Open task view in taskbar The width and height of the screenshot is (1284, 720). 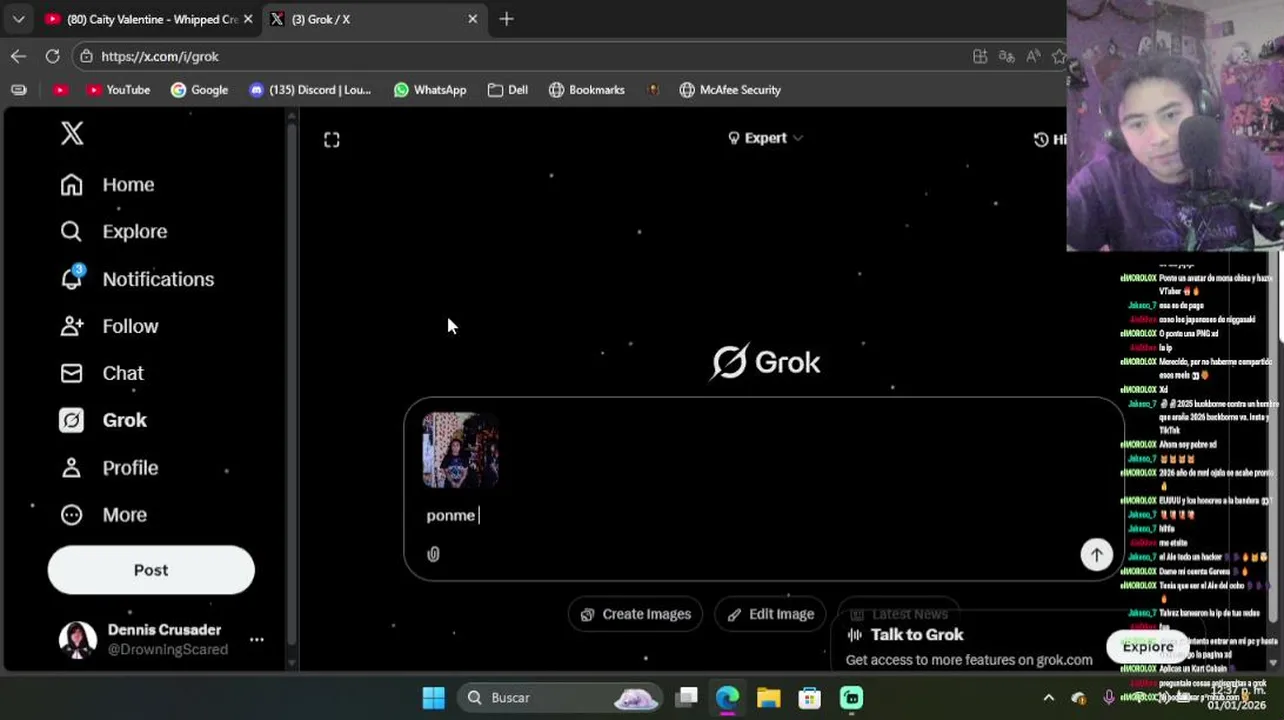tap(686, 698)
